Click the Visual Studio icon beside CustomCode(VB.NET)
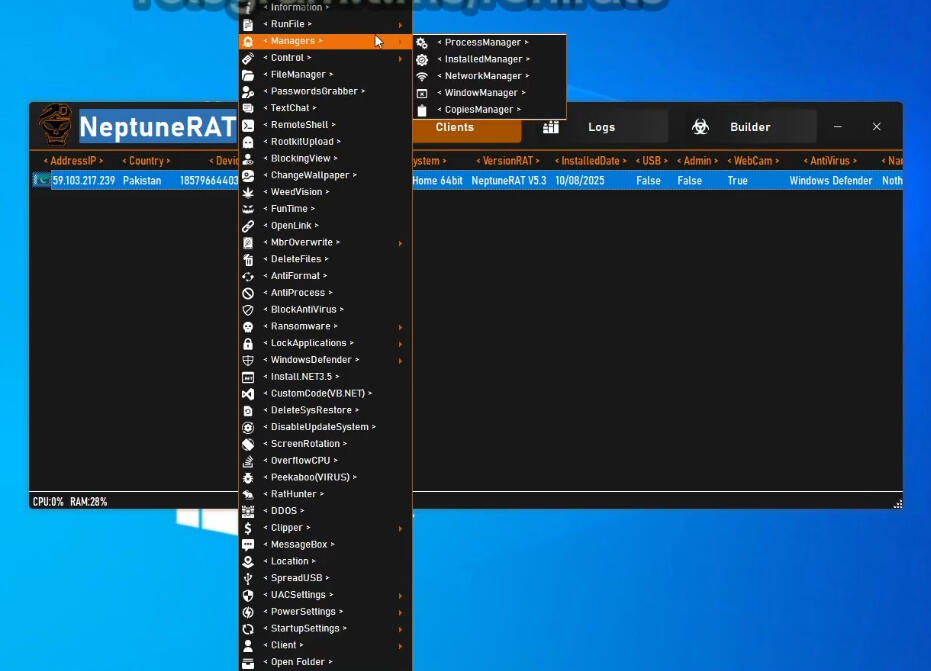The height and width of the screenshot is (671, 931). point(248,394)
